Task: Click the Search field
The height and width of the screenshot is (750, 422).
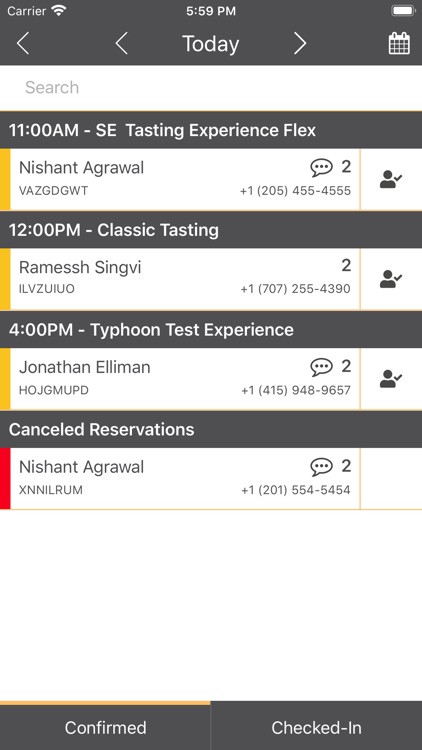Action: tap(211, 88)
